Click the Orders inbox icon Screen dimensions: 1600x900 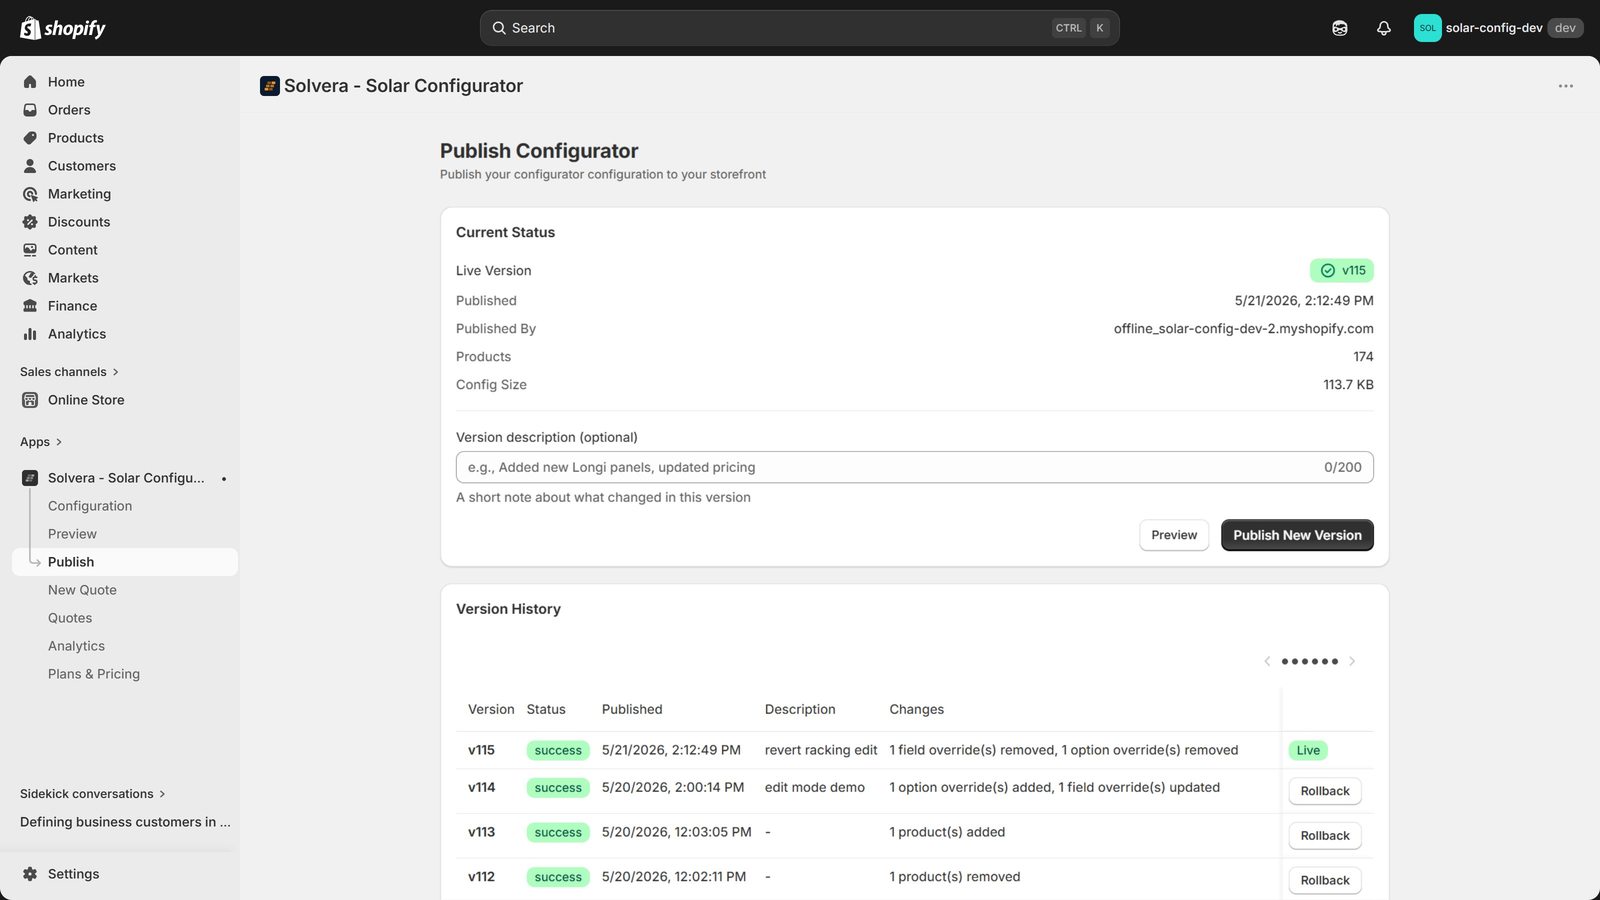[x=30, y=110]
